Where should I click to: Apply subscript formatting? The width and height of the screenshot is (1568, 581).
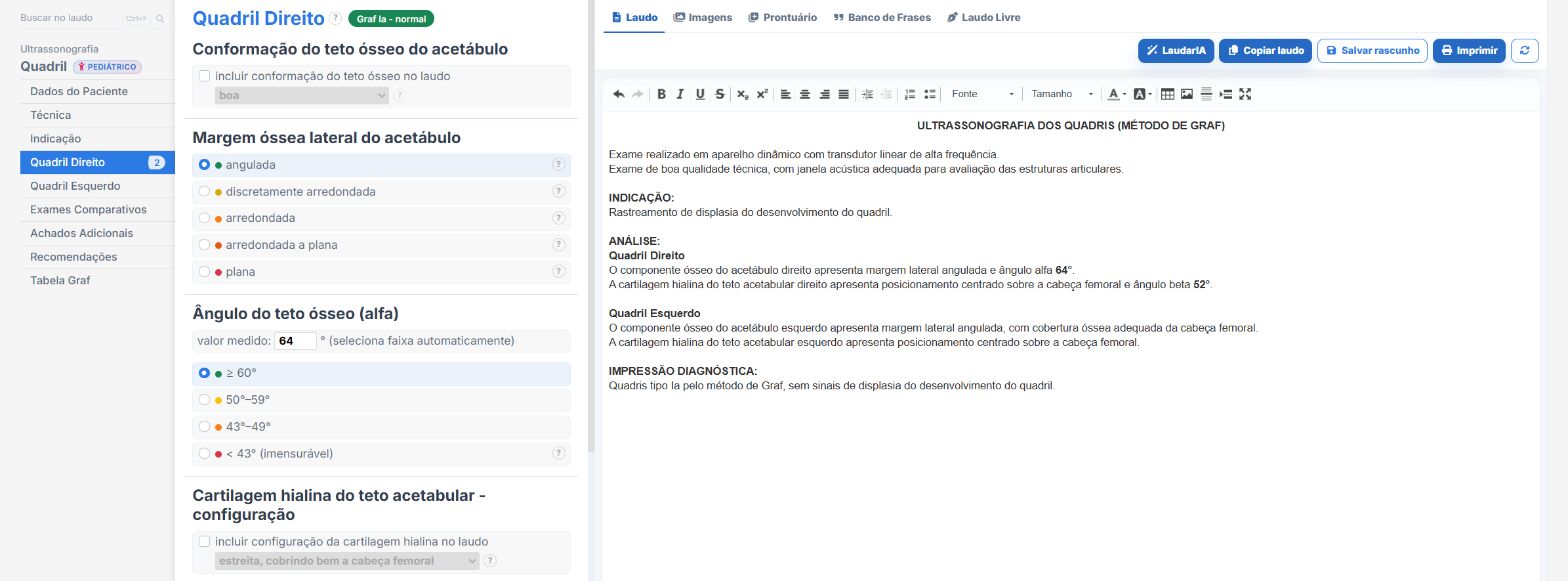tap(742, 94)
